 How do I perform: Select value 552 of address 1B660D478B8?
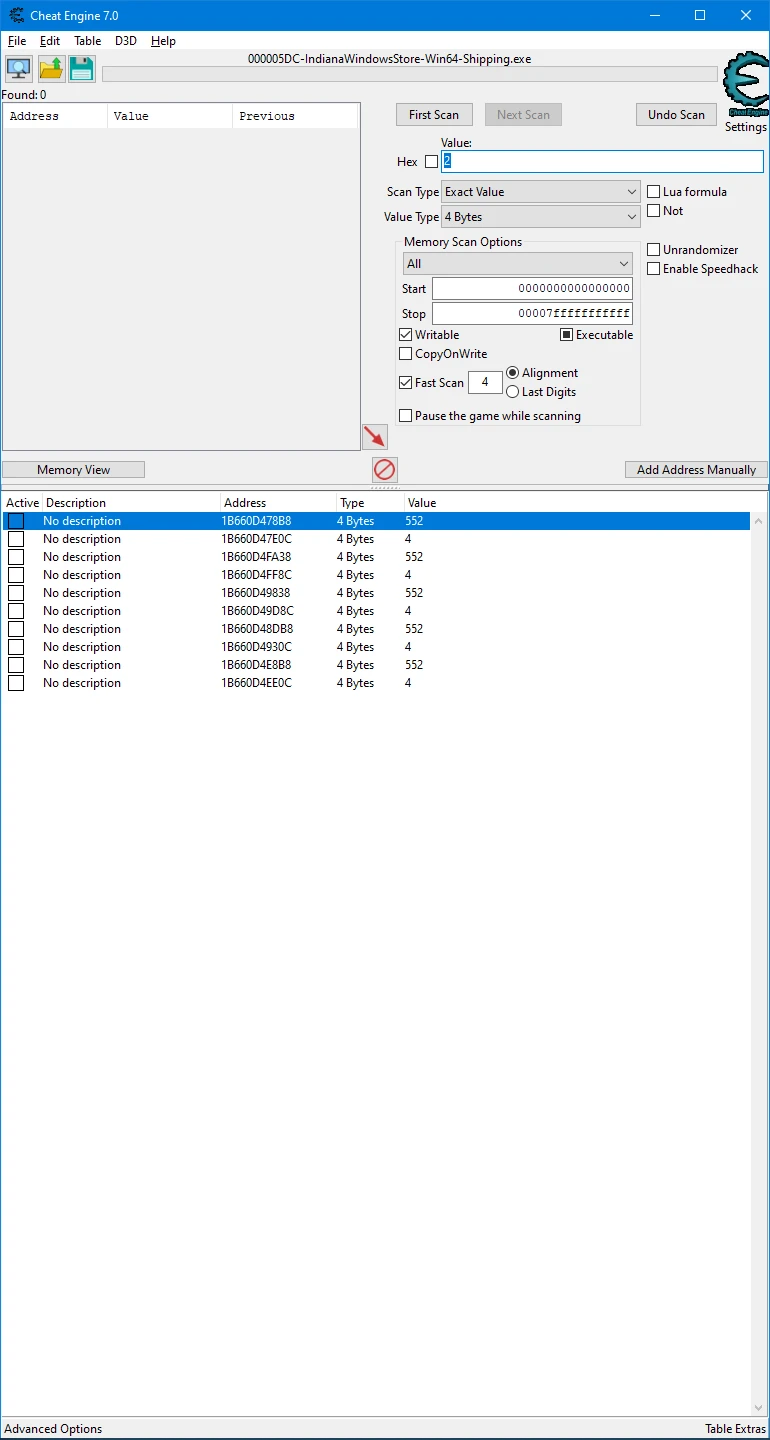[414, 521]
